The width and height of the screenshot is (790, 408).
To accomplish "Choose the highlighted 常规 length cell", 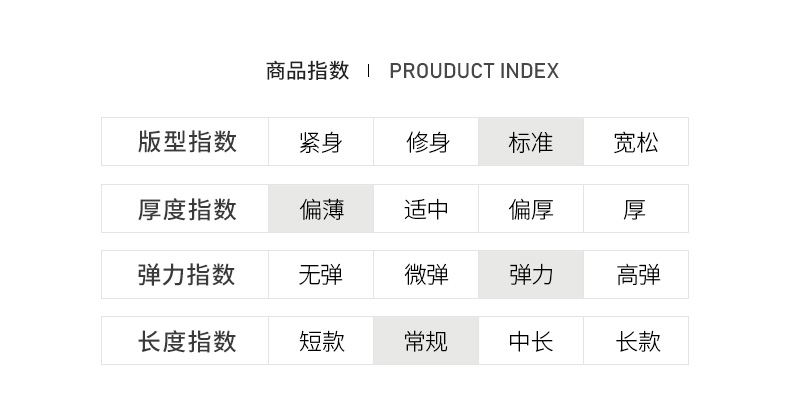I will pyautogui.click(x=426, y=341).
